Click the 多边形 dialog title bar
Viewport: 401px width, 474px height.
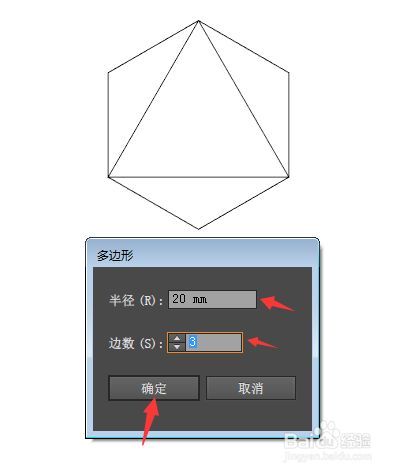point(202,255)
